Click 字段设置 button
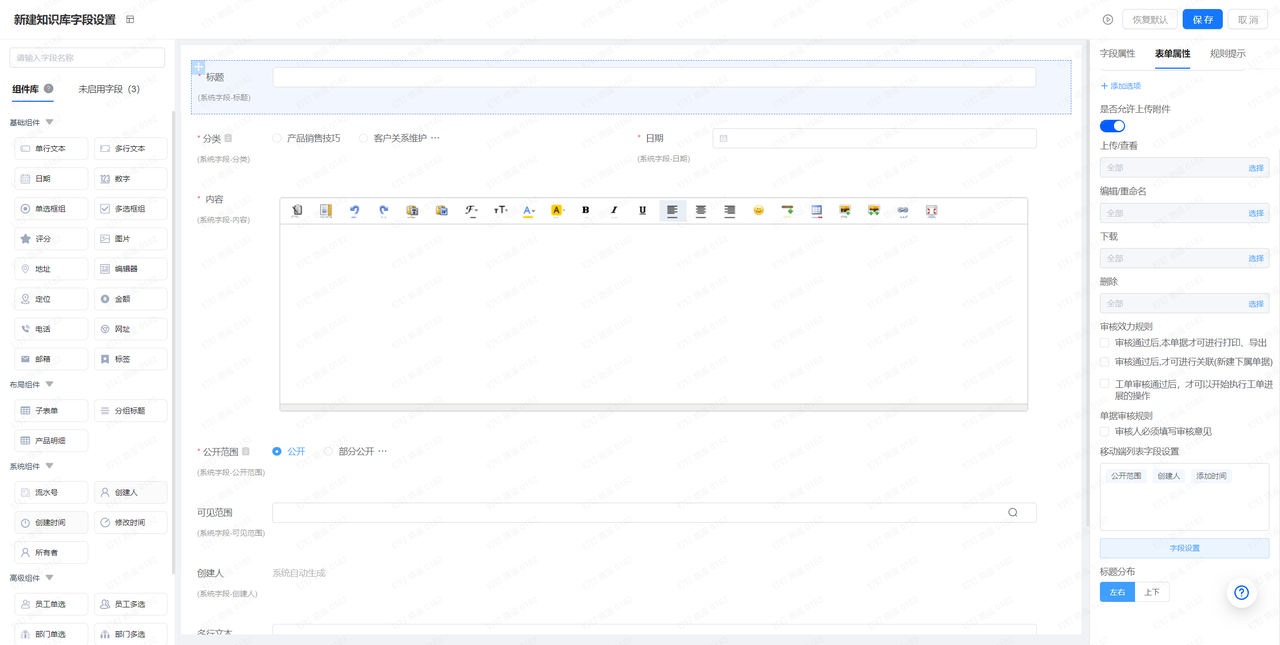1280x645 pixels. [x=1184, y=548]
